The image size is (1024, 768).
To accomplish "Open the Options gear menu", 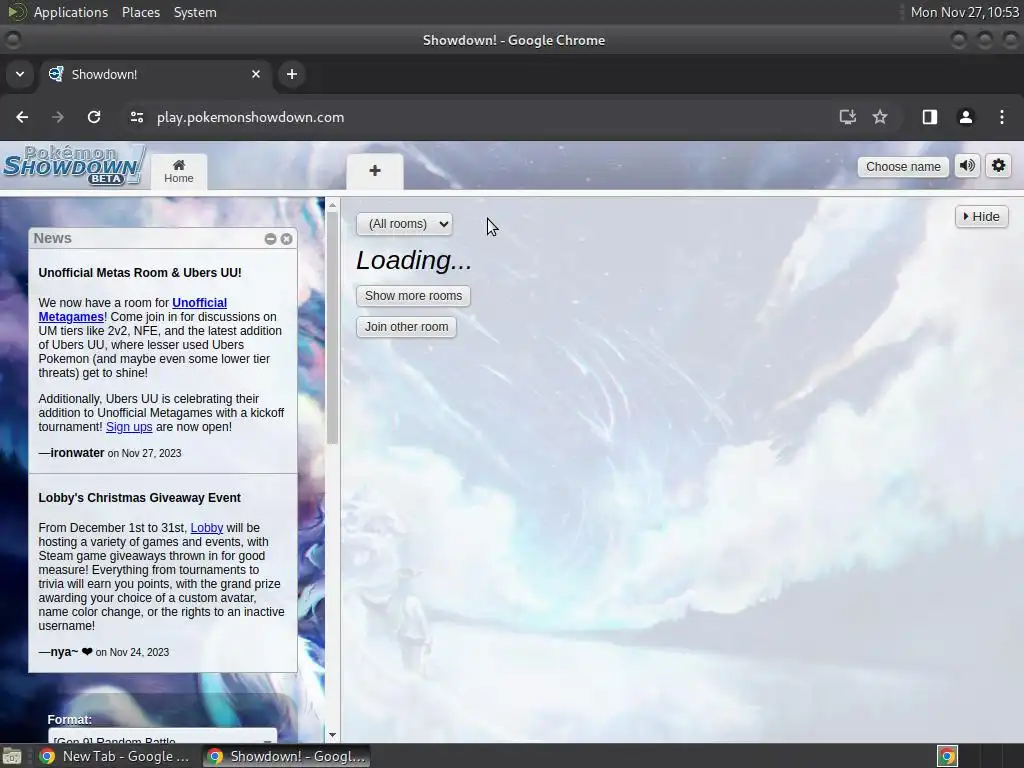I will point(998,166).
